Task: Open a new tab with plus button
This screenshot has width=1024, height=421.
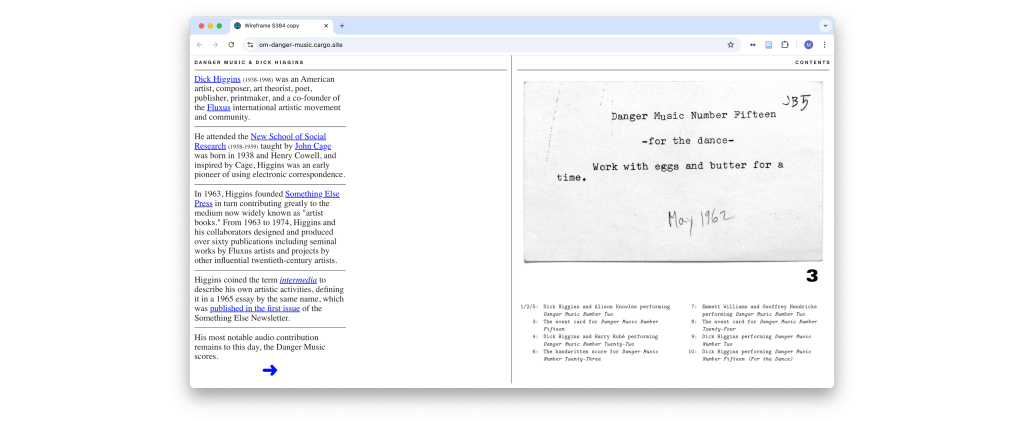Action: coord(342,26)
